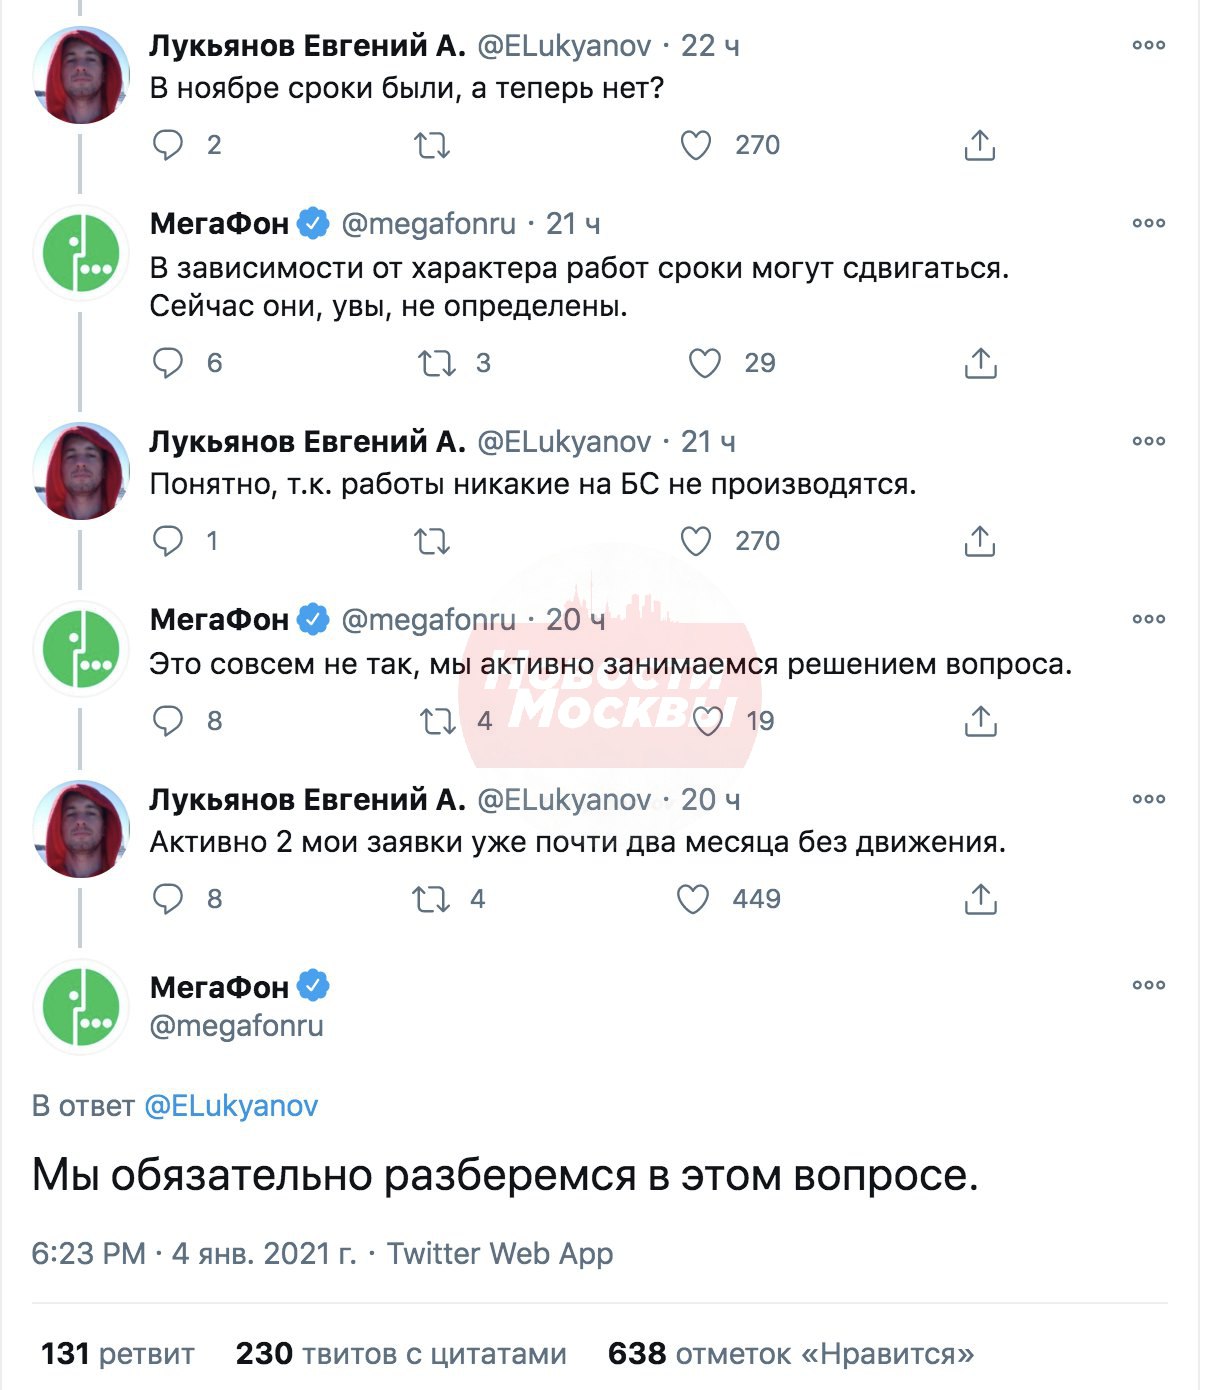Share MegaFon's tweet about actively resolving the issue
1220x1390 pixels.
(980, 720)
